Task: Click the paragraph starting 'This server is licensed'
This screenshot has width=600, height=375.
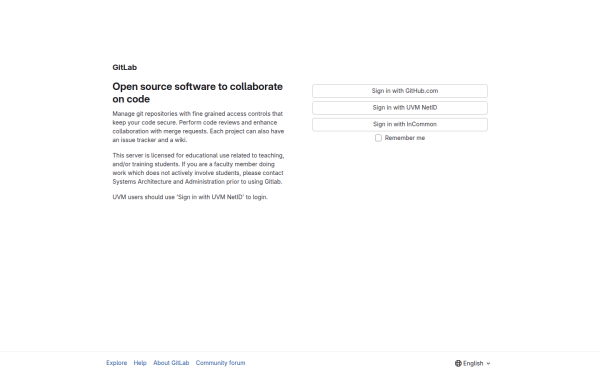Action: pyautogui.click(x=198, y=168)
